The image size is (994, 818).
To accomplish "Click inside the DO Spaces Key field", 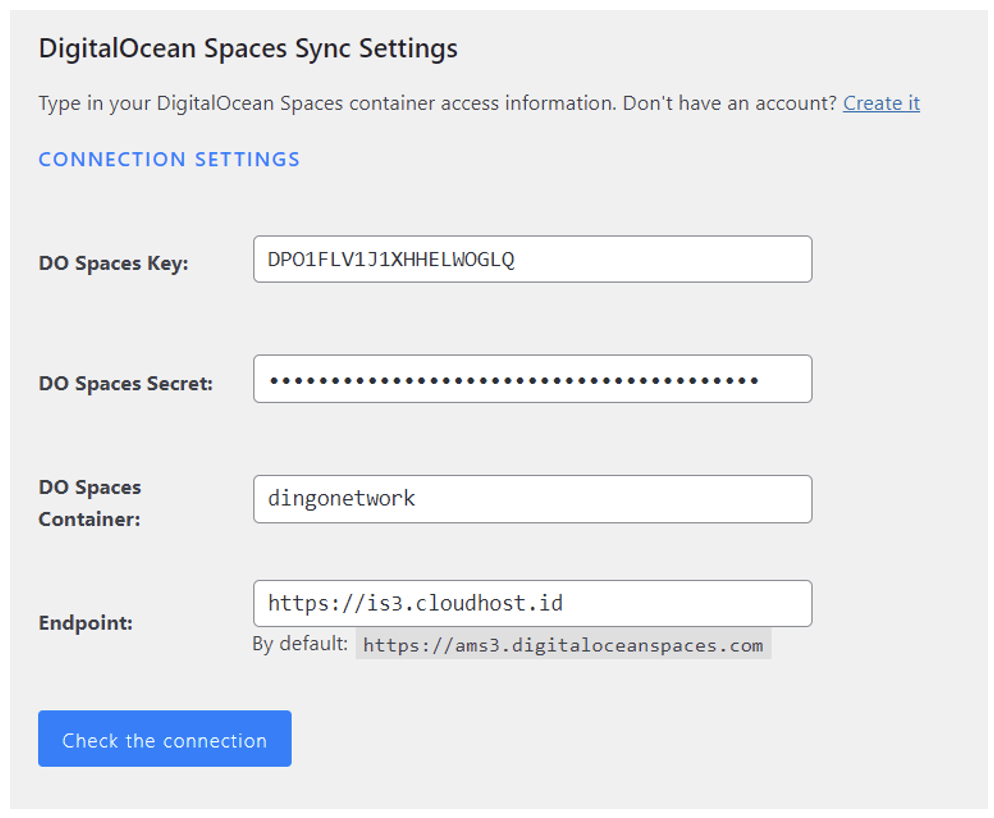I will (x=530, y=259).
